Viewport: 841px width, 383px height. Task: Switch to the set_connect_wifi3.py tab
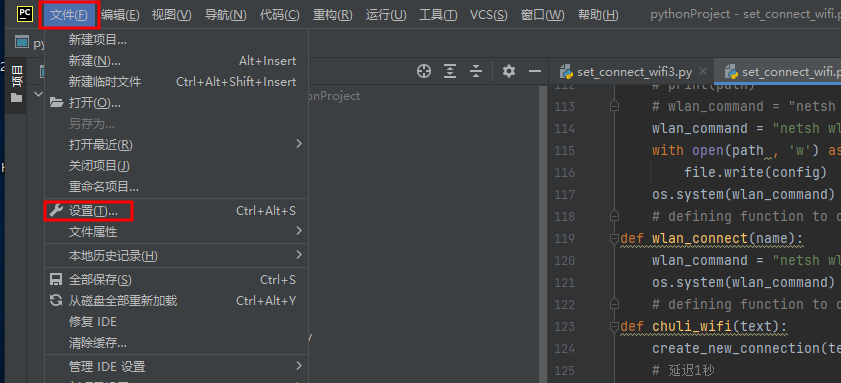[635, 72]
